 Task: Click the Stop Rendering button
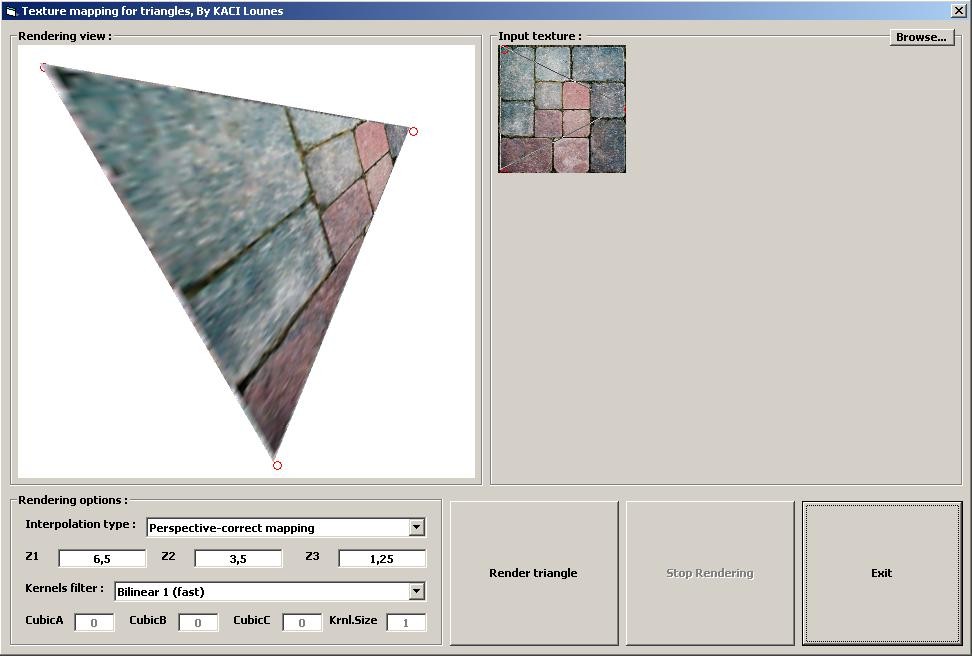(x=710, y=573)
